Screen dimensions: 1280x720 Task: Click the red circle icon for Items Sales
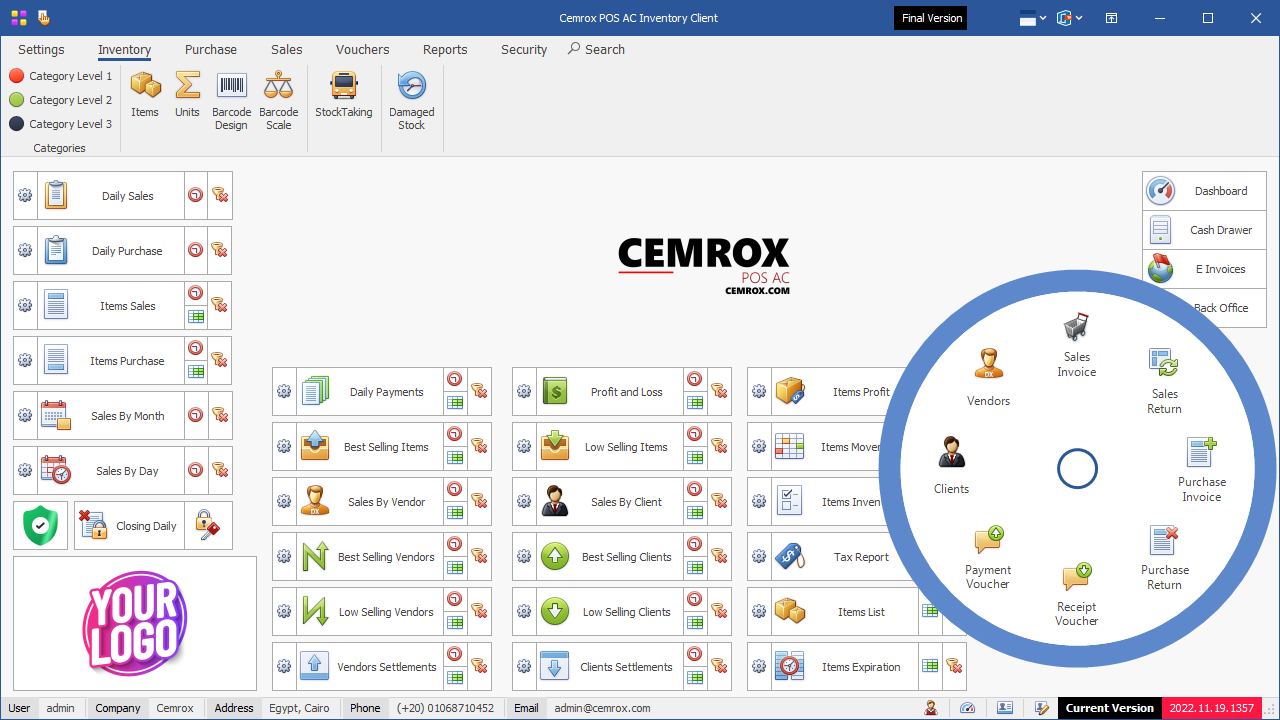click(x=196, y=294)
